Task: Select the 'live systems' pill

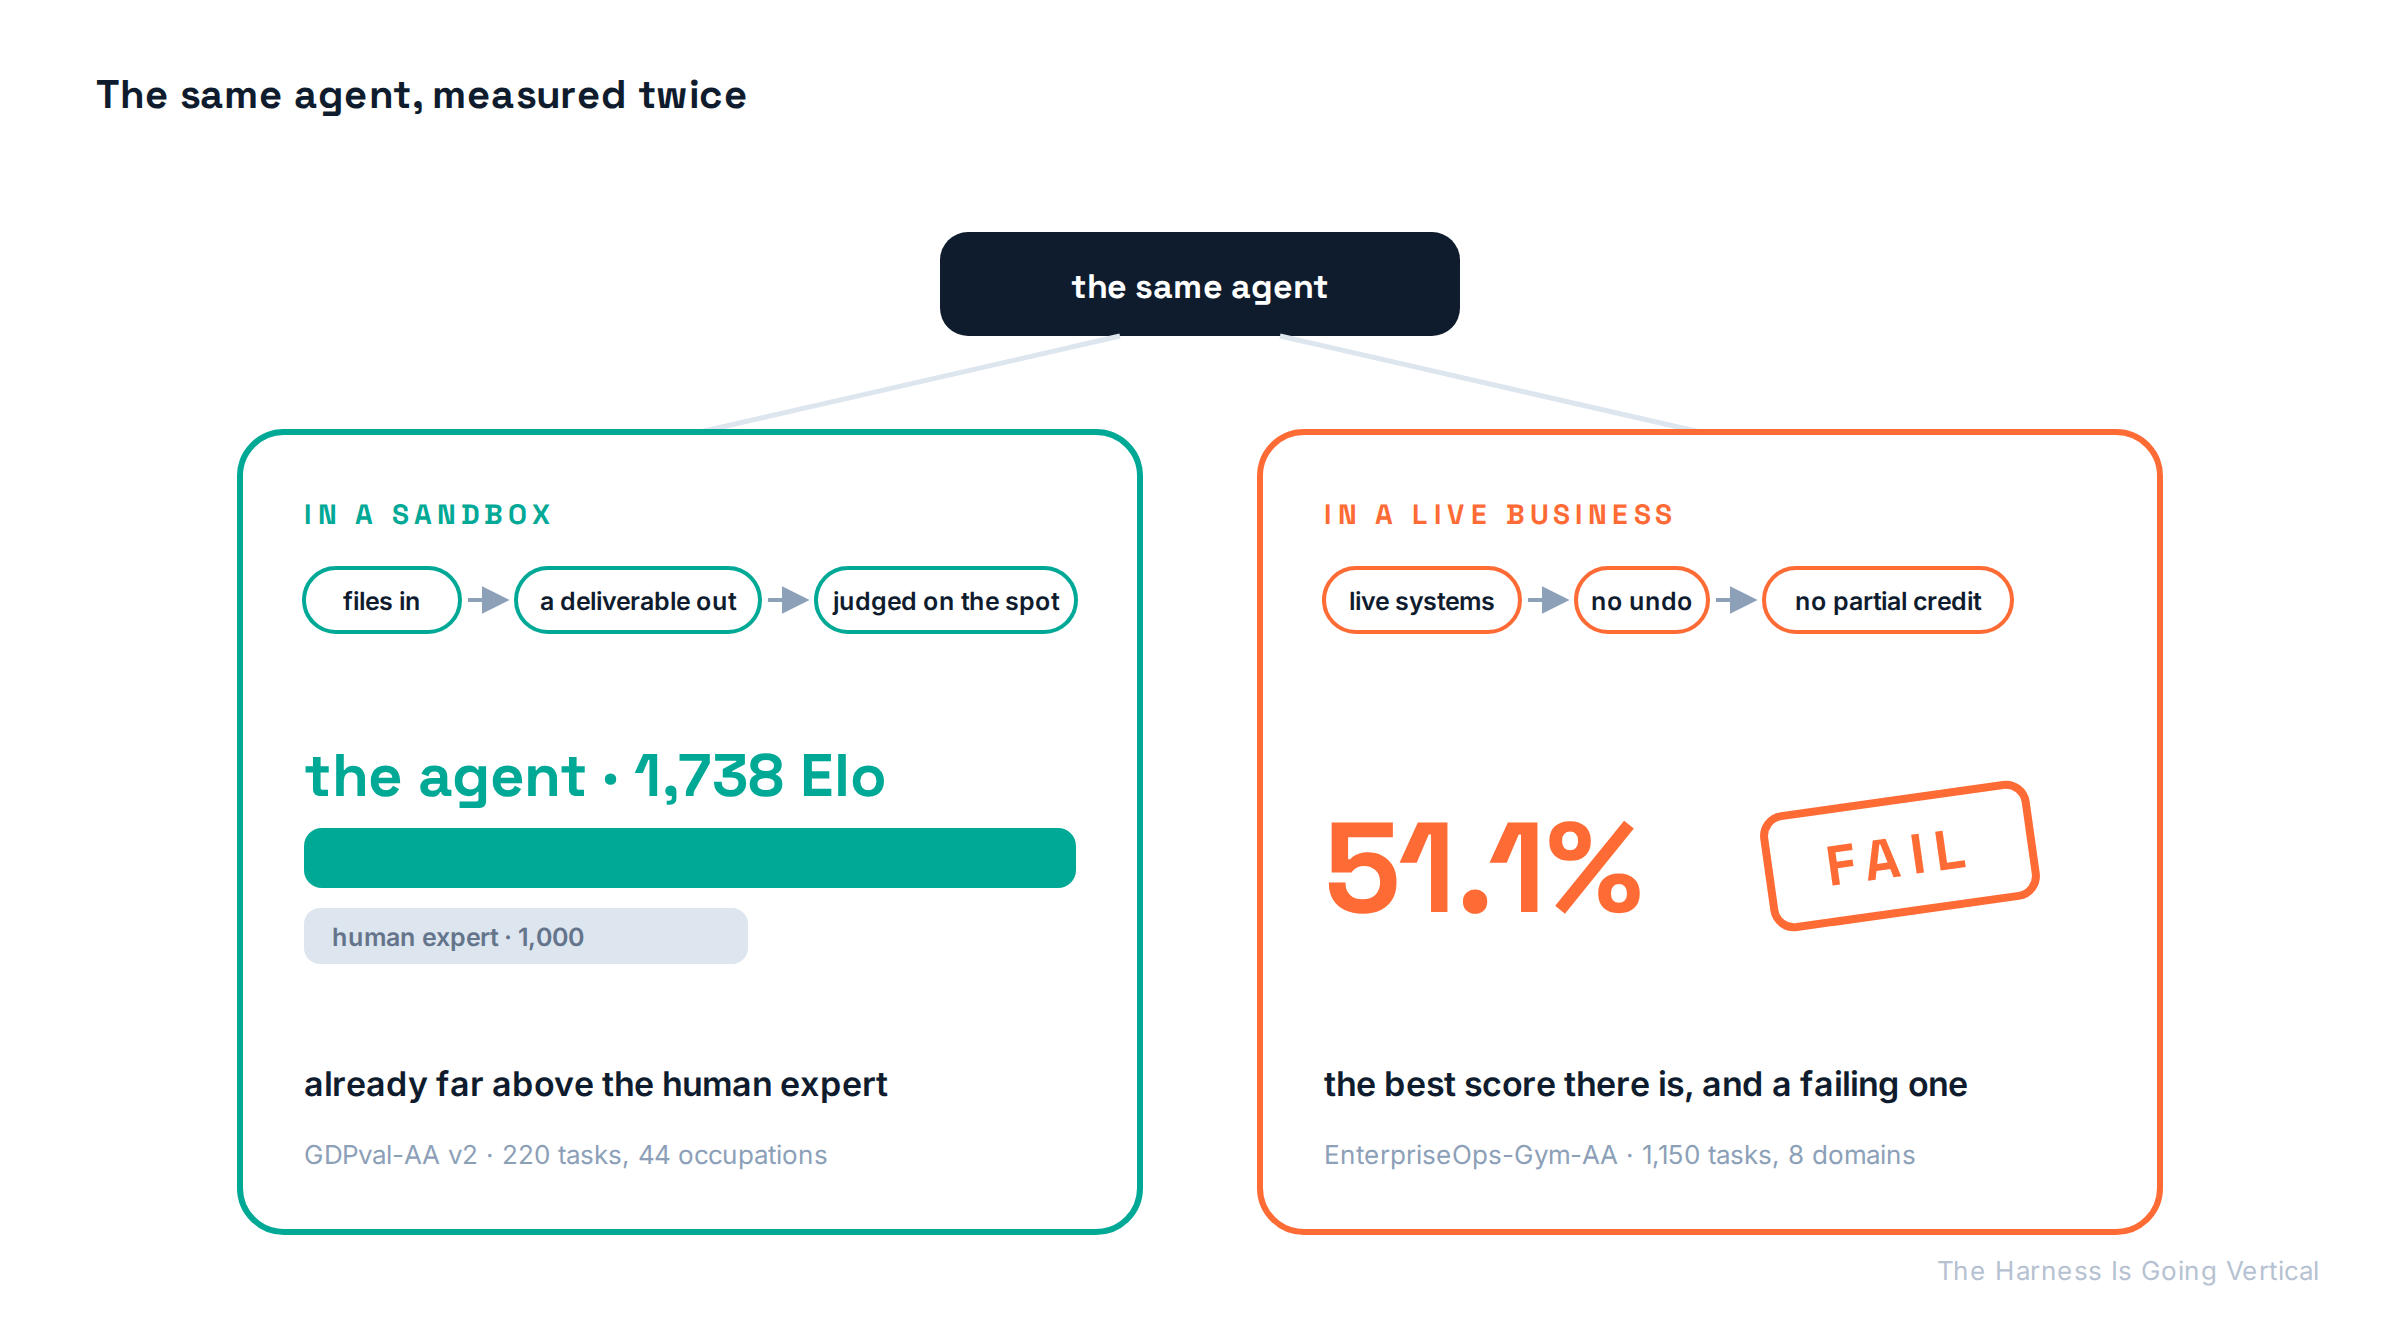Action: click(1421, 600)
